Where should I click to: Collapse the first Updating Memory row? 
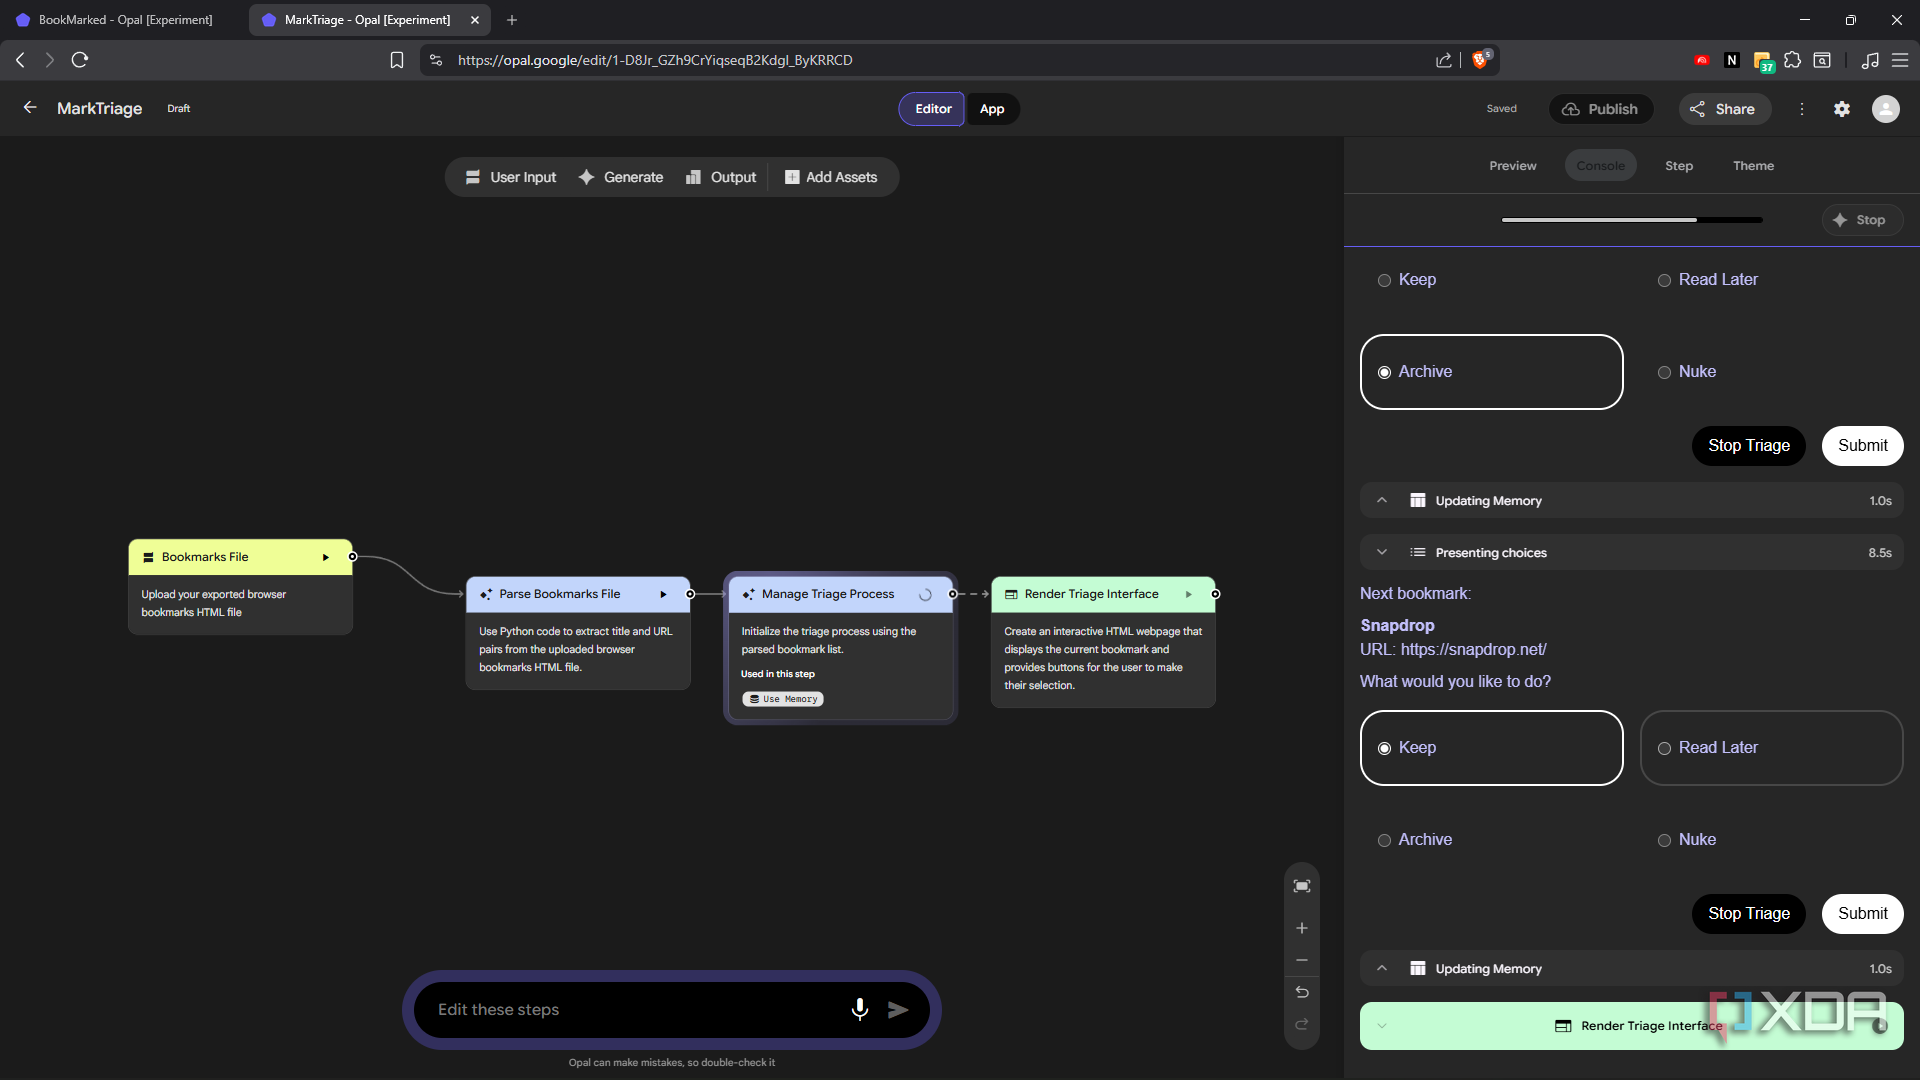[x=1382, y=500]
